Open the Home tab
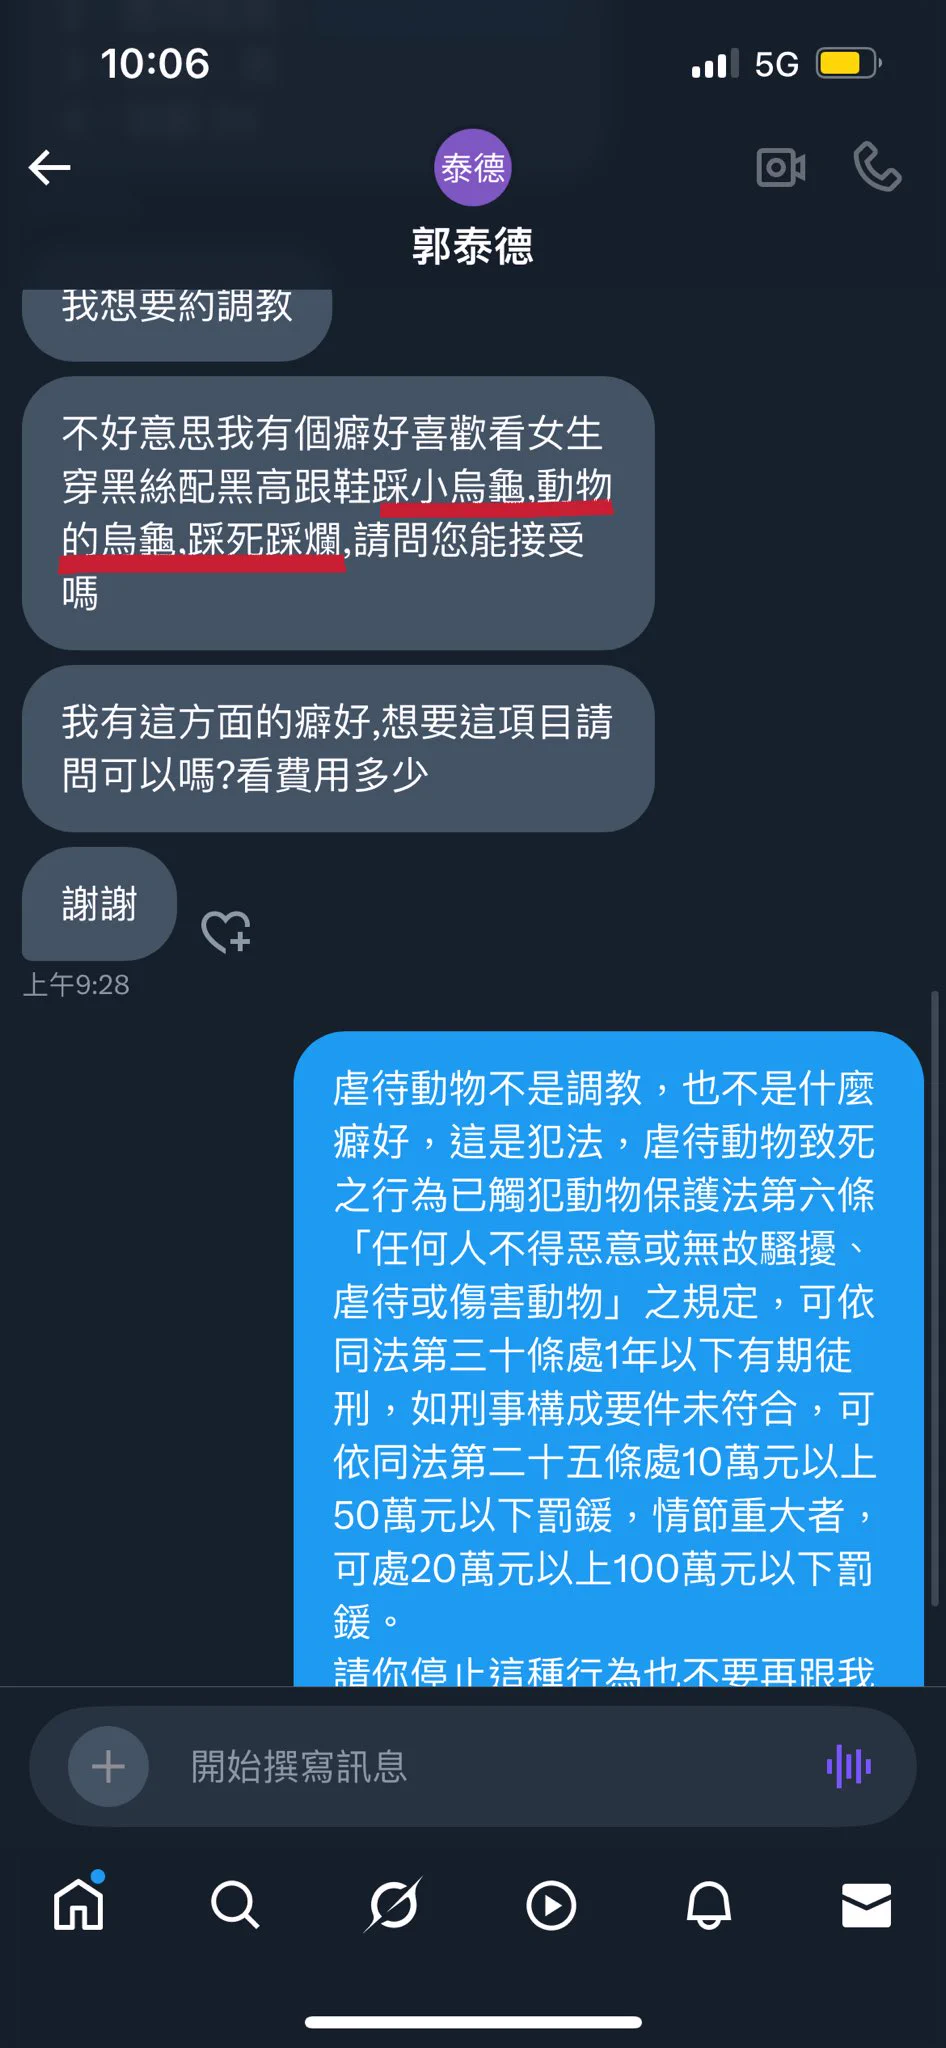 tap(78, 1903)
